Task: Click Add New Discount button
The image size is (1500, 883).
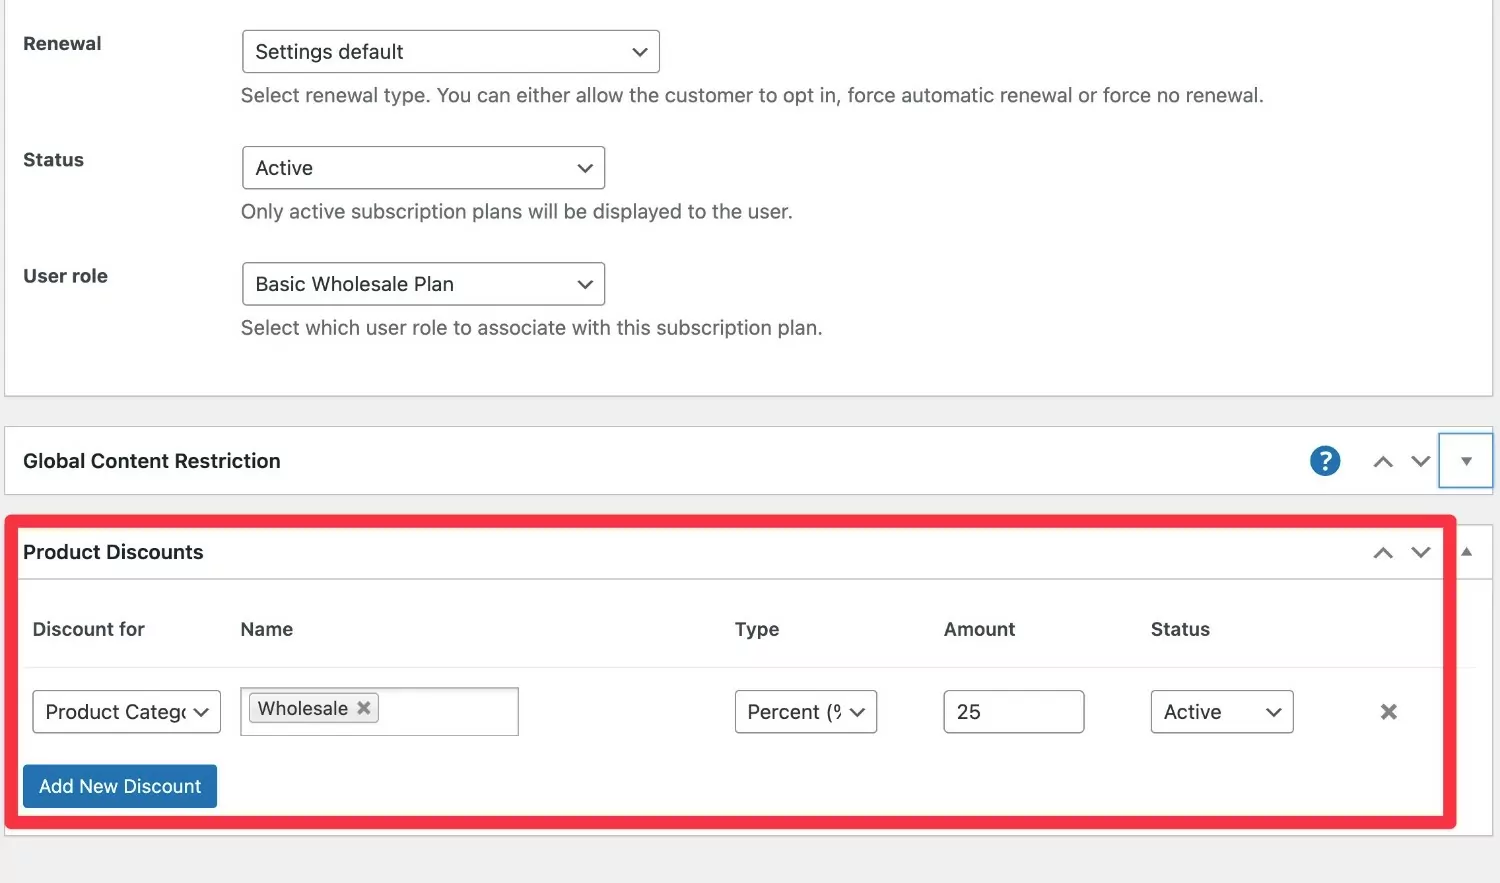Action: [120, 786]
